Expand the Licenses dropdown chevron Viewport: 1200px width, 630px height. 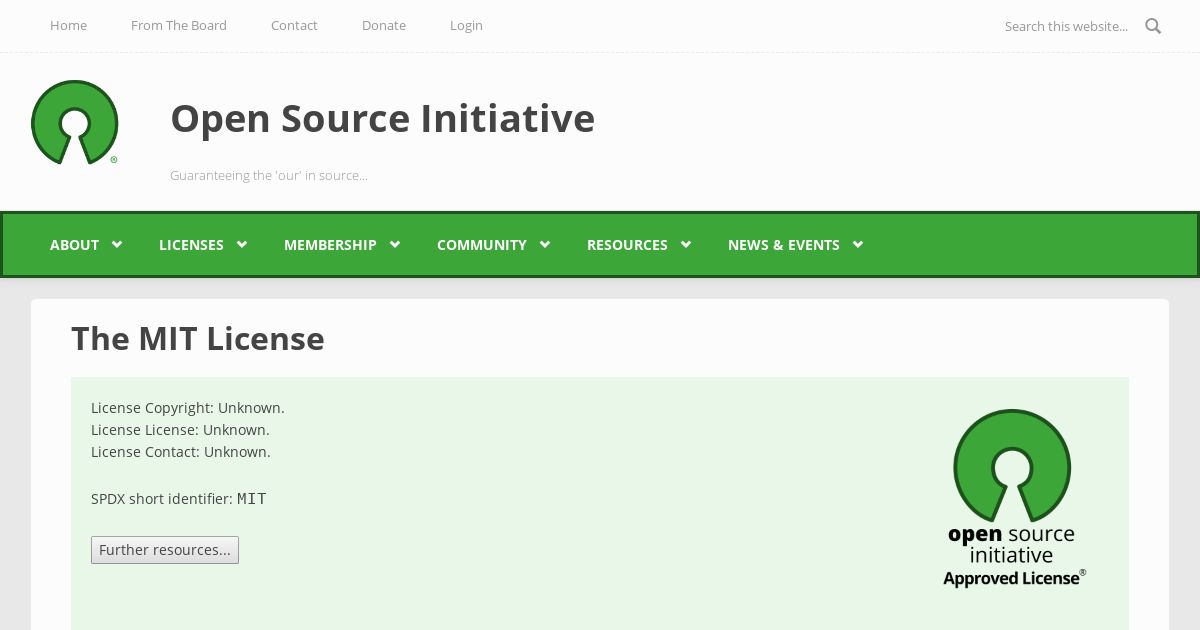pos(242,244)
